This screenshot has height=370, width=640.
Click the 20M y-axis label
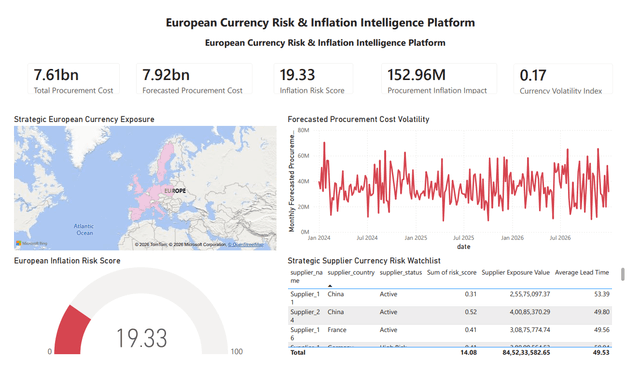[x=303, y=207]
